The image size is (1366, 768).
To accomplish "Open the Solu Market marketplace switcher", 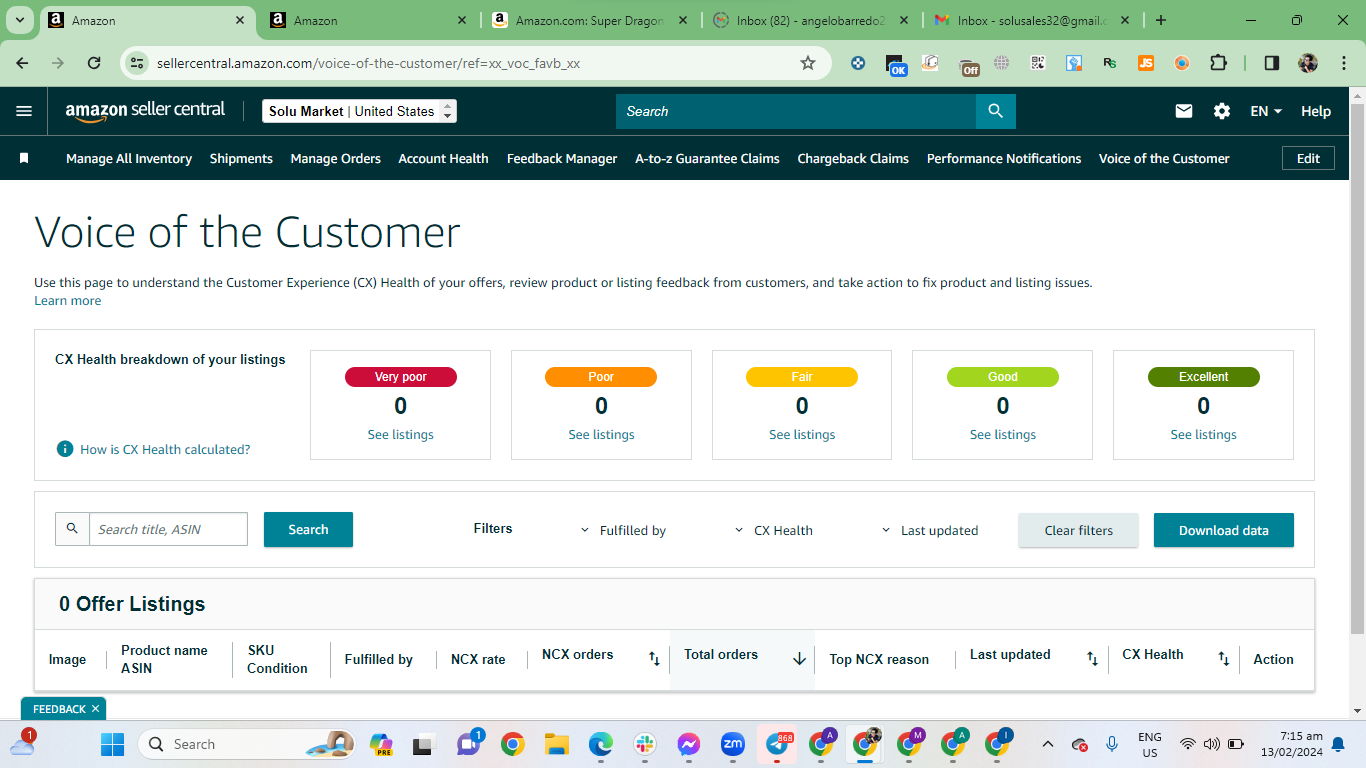I will pos(360,111).
